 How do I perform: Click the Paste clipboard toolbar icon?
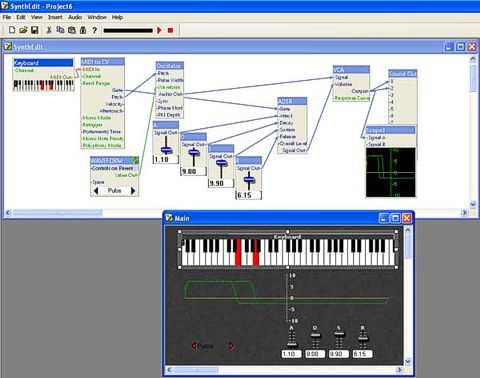coord(72,30)
